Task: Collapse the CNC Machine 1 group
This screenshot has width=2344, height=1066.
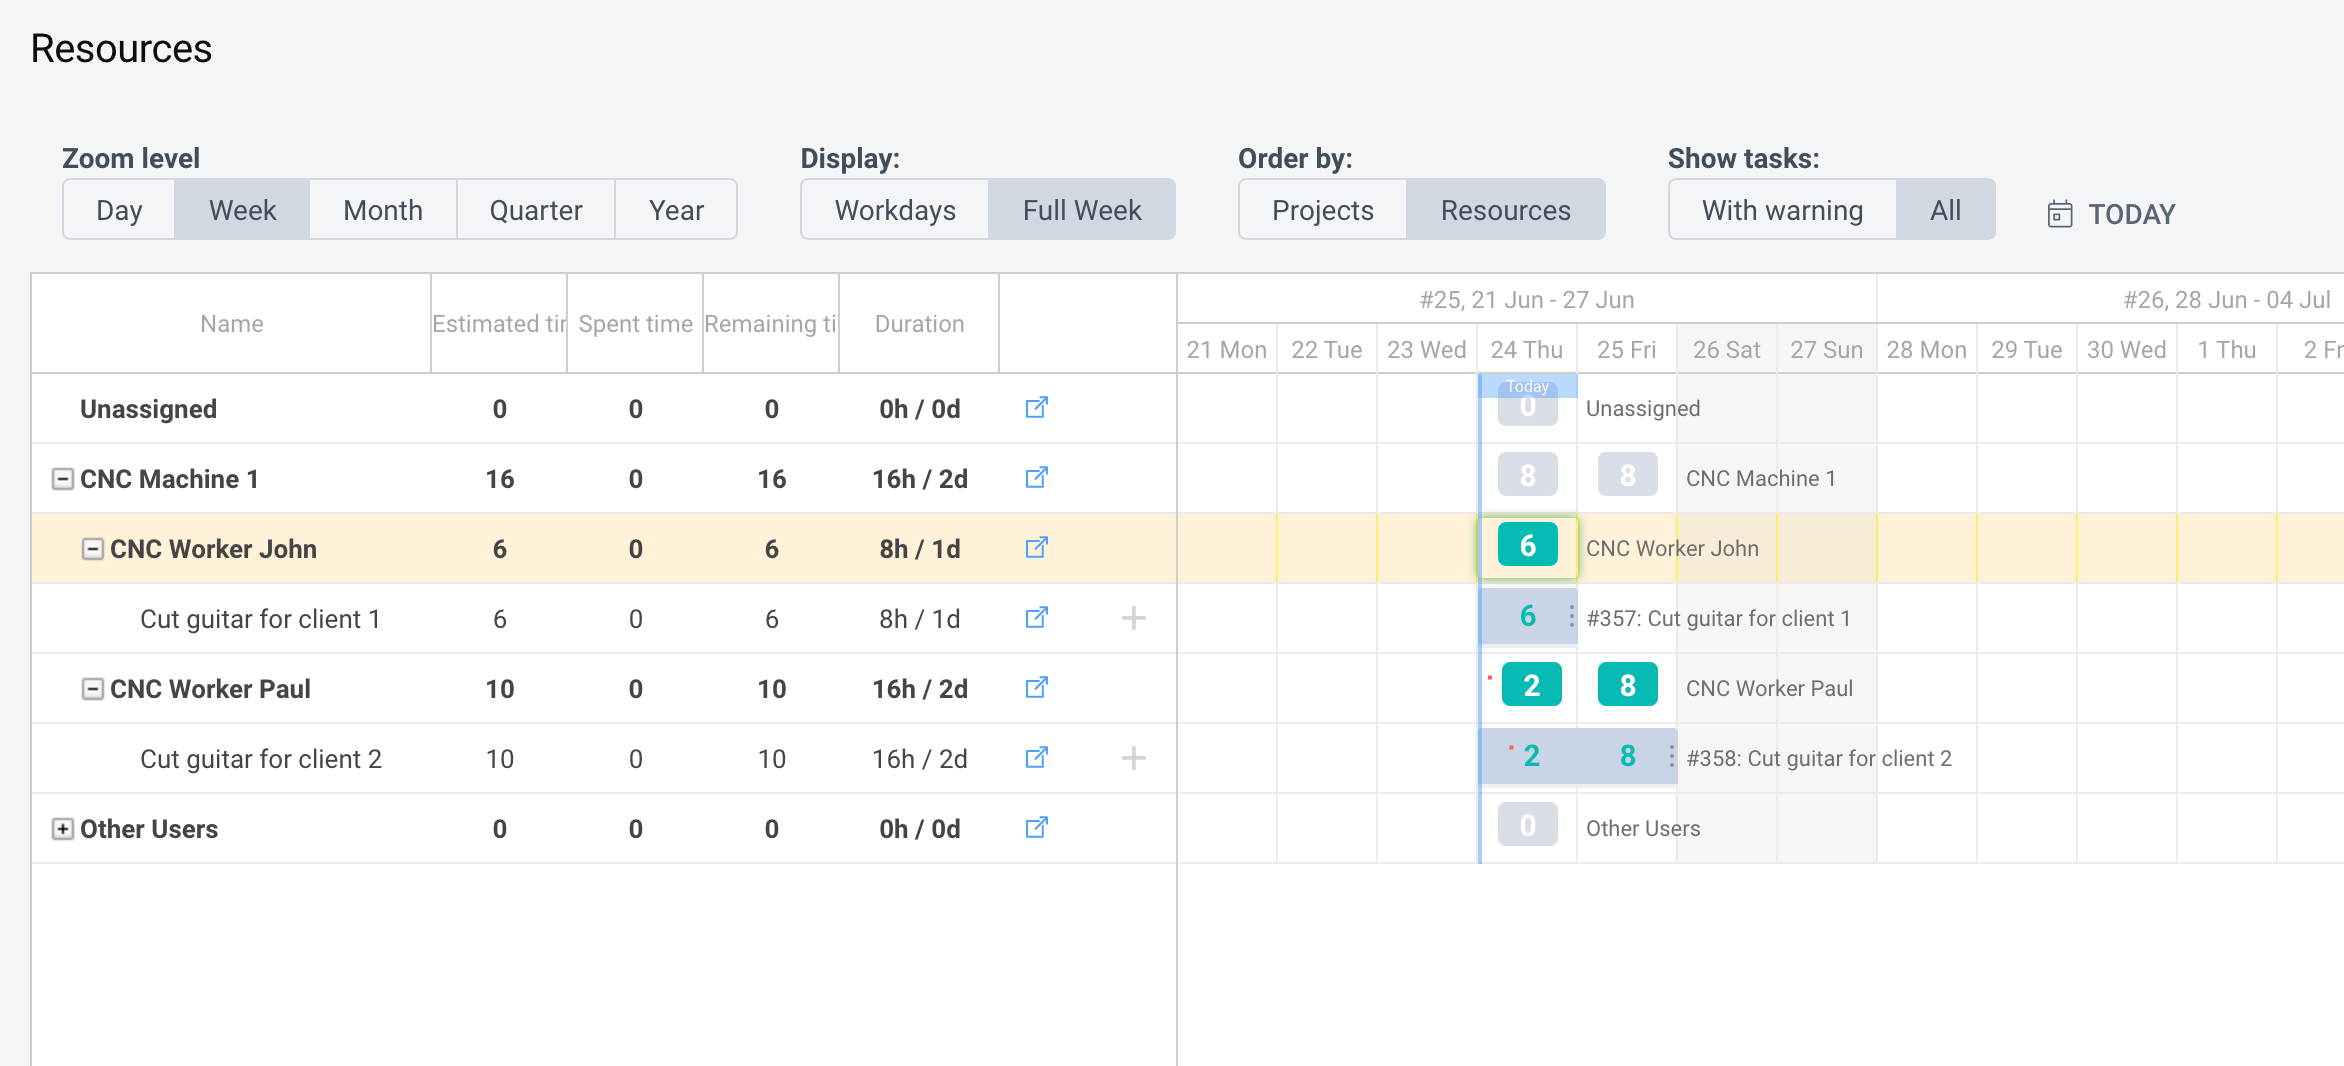Action: coord(62,479)
